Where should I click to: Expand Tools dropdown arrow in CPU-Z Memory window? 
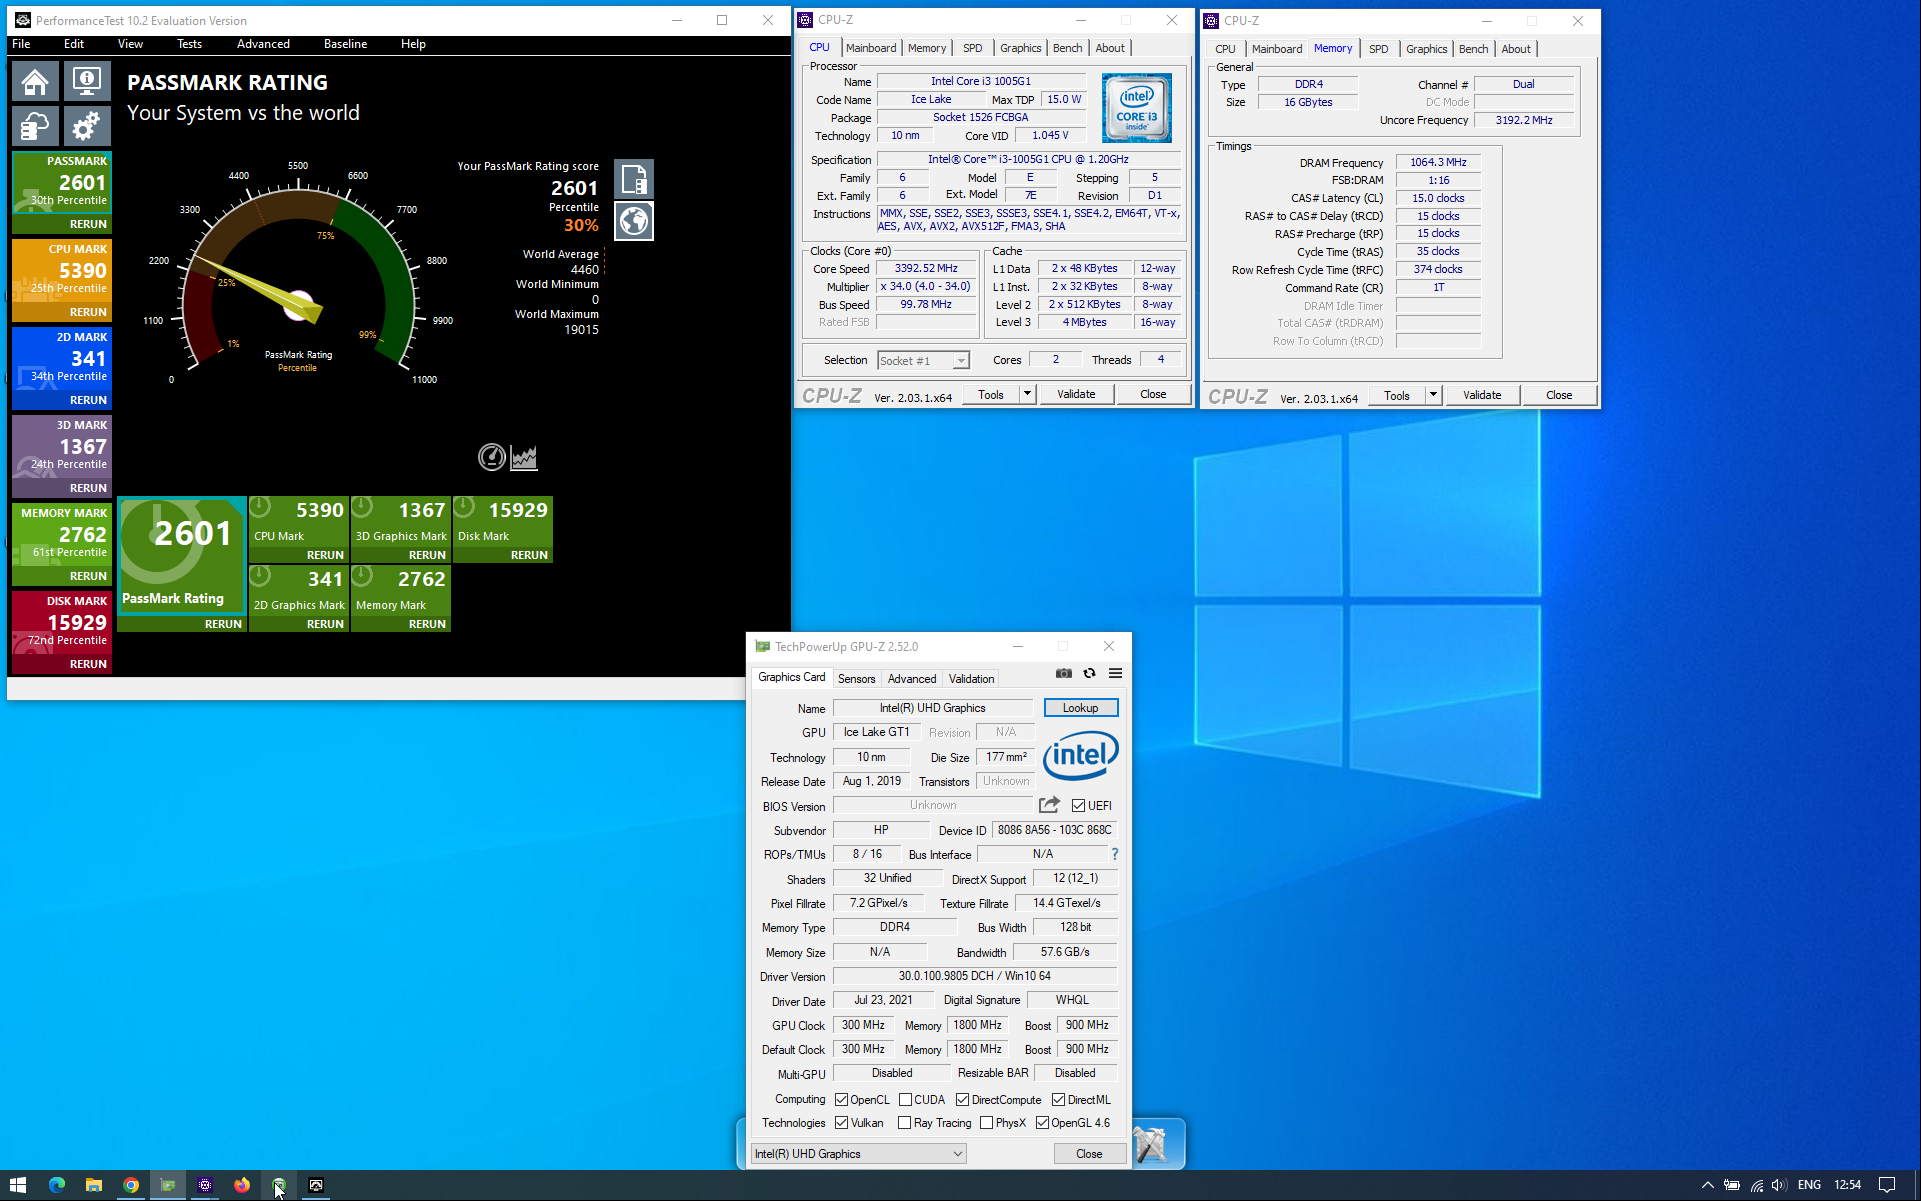click(x=1433, y=395)
